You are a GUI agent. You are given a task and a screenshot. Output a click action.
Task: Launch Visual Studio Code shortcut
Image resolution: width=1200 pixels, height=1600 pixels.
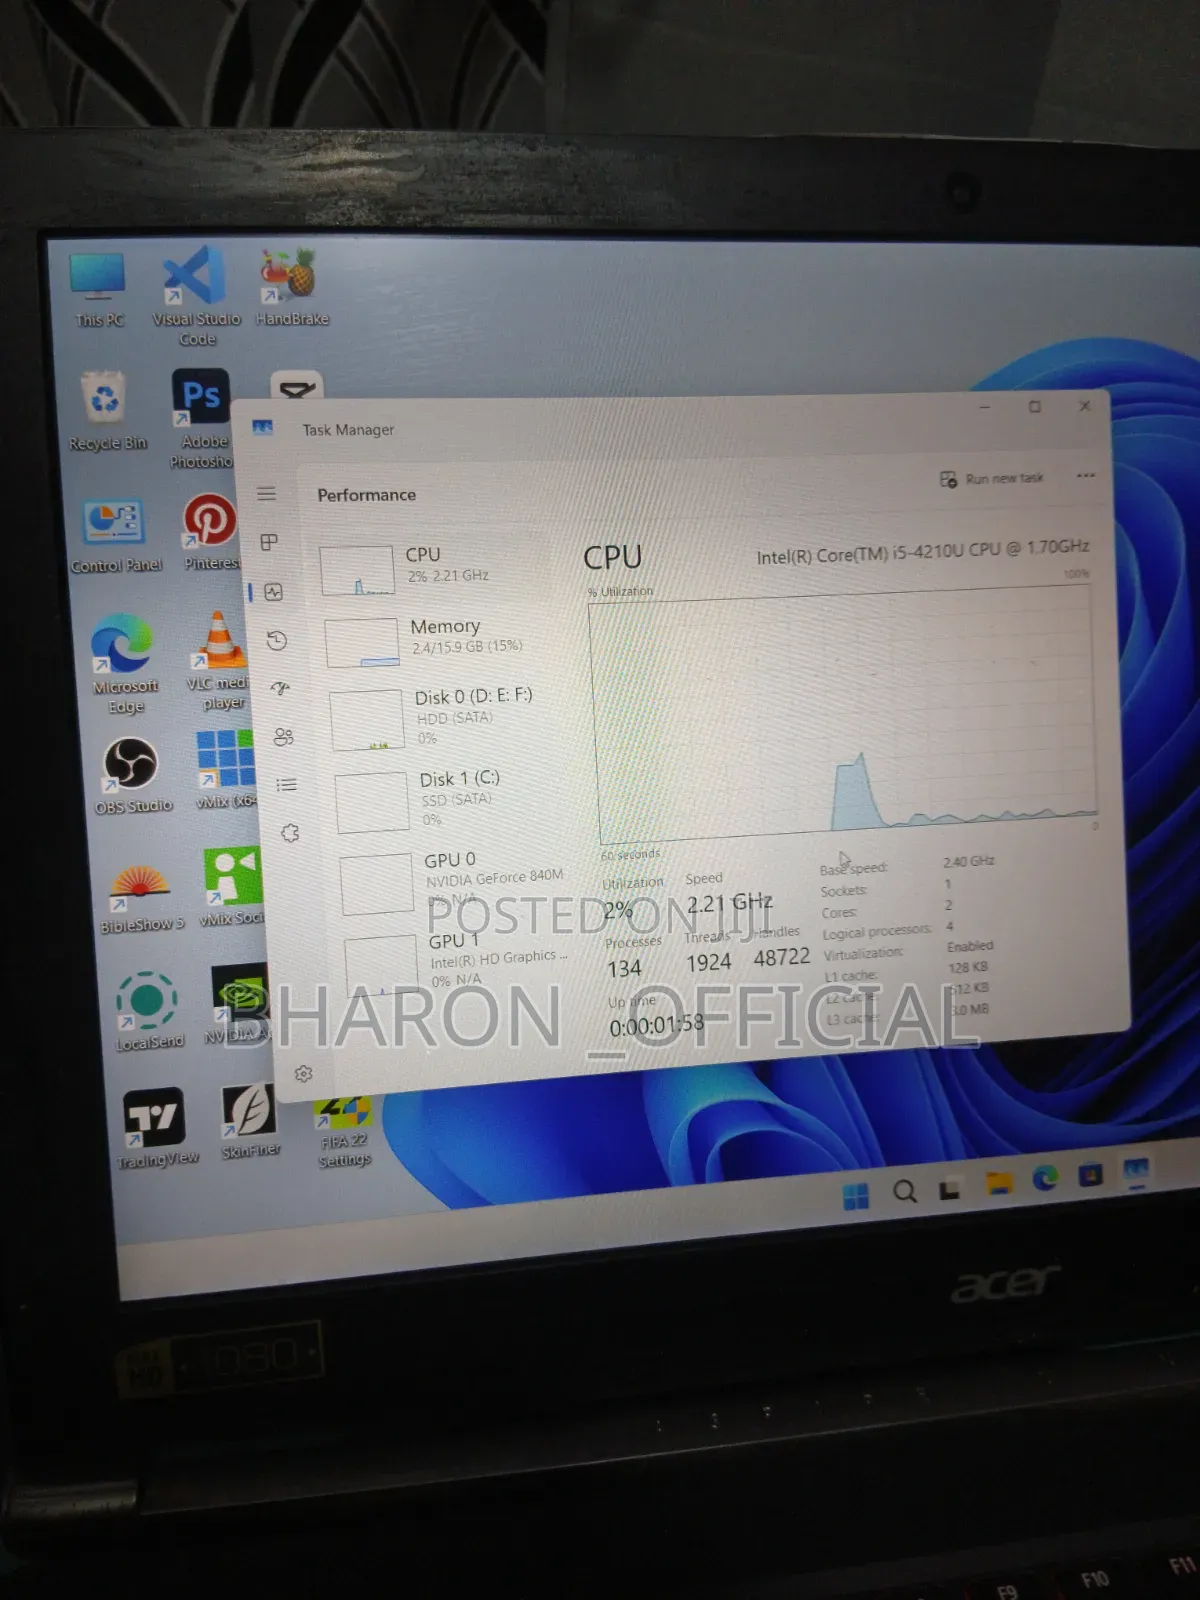pos(196,296)
